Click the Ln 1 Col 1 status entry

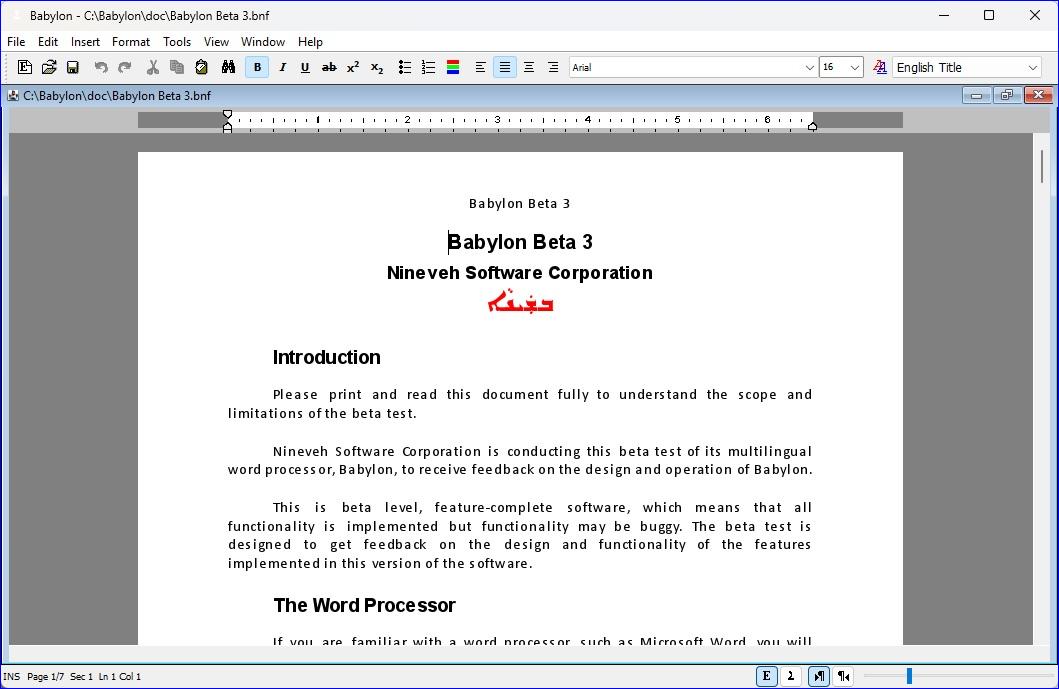[x=120, y=676]
